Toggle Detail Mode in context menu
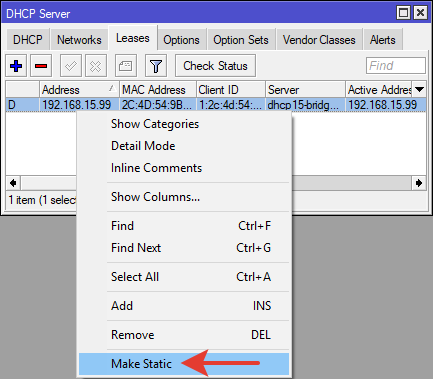433x379 pixels. pyautogui.click(x=143, y=146)
